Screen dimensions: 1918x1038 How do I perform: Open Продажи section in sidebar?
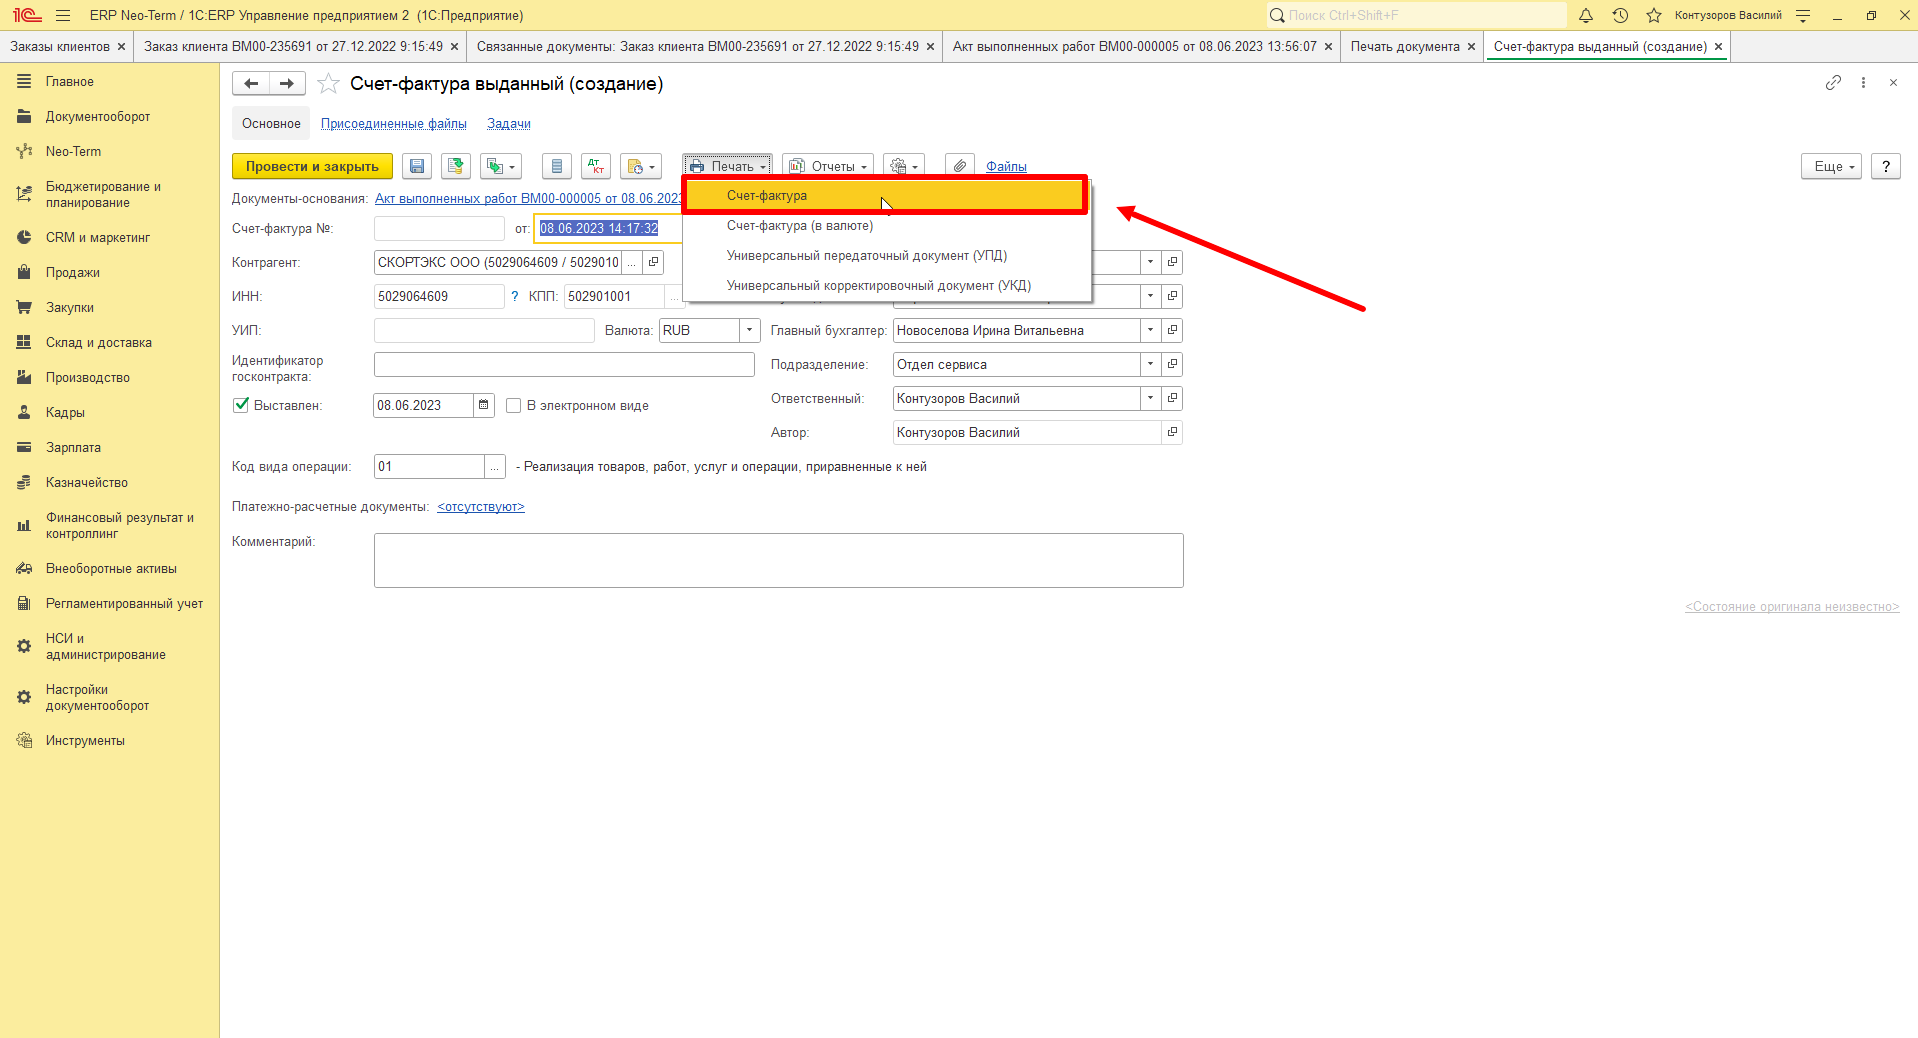pos(72,272)
